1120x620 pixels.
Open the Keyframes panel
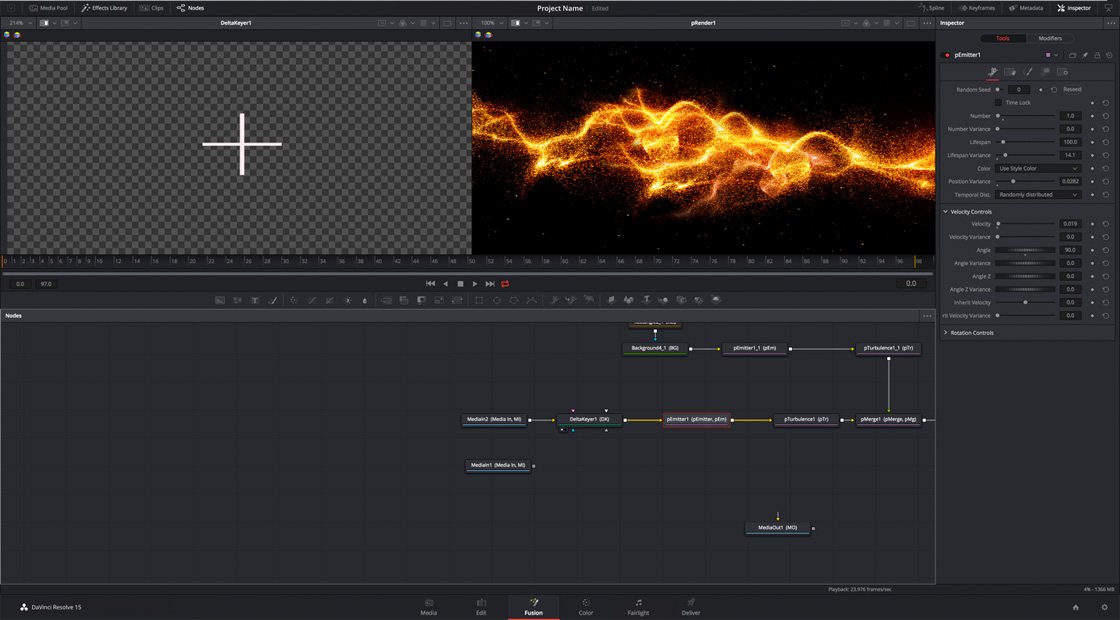pos(977,8)
